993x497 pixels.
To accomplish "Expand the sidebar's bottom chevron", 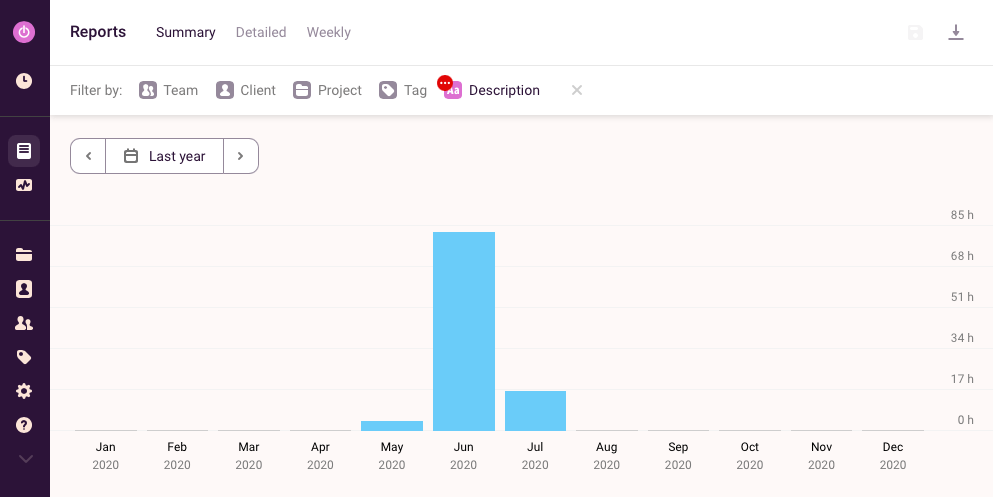I will click(x=26, y=459).
